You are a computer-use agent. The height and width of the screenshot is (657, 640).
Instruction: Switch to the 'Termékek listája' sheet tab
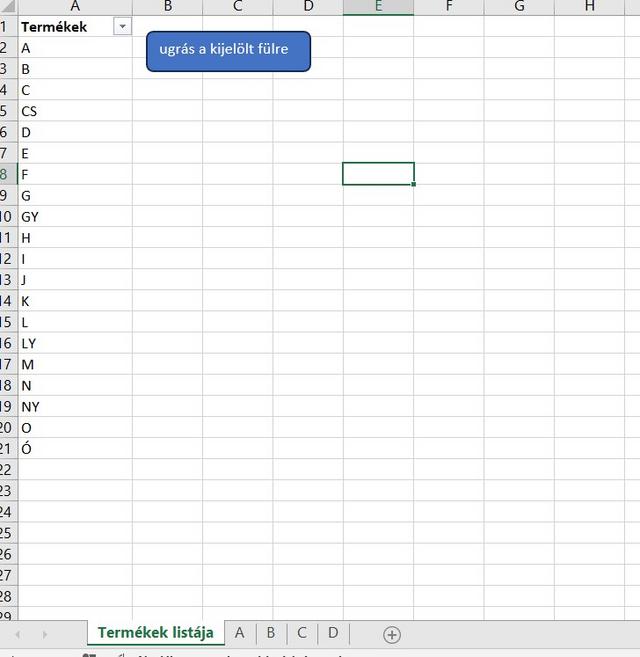click(155, 633)
